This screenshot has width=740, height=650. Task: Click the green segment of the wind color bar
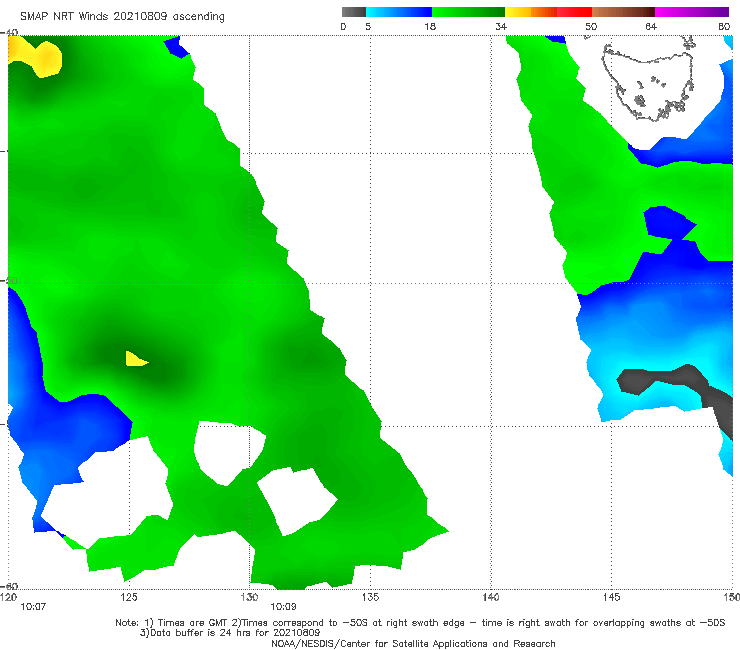469,12
